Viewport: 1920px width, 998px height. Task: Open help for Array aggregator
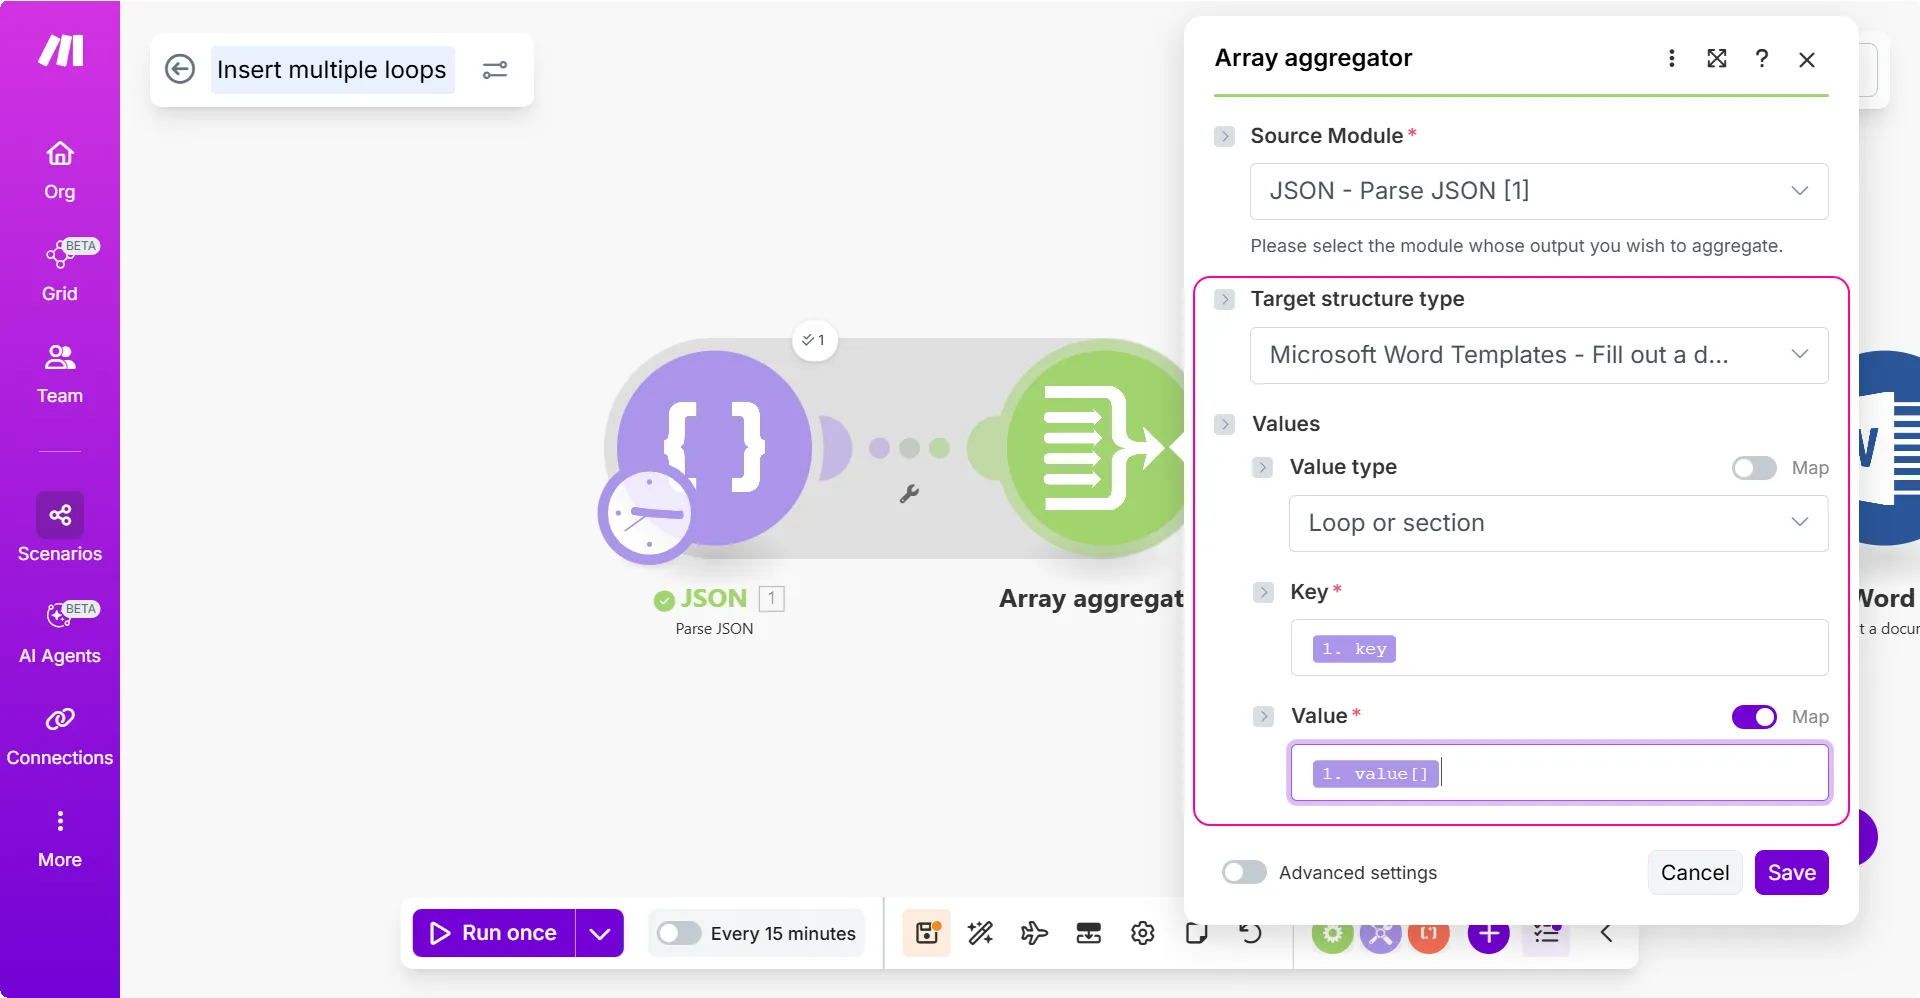point(1762,58)
